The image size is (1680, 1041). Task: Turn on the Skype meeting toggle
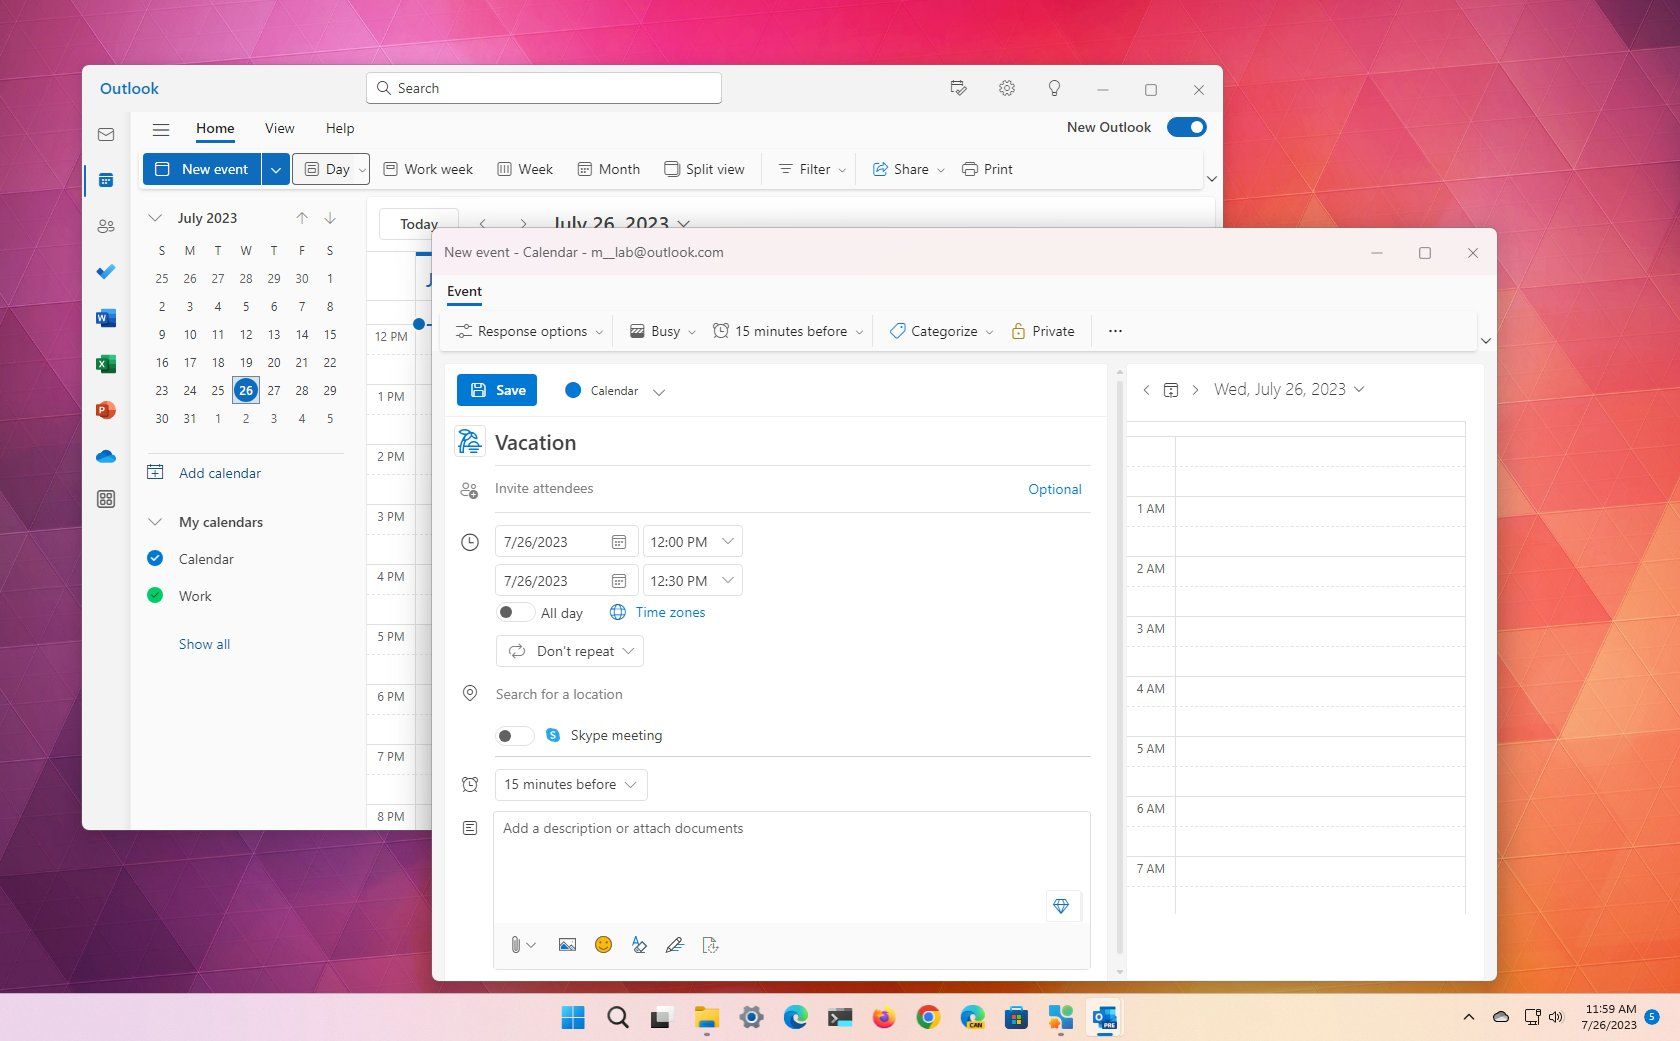pos(514,735)
